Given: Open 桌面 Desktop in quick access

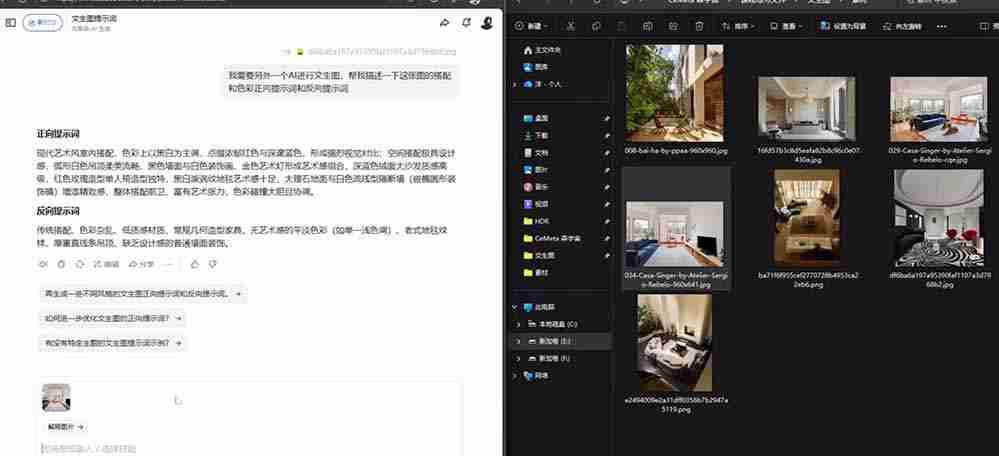Looking at the screenshot, I should [x=536, y=118].
